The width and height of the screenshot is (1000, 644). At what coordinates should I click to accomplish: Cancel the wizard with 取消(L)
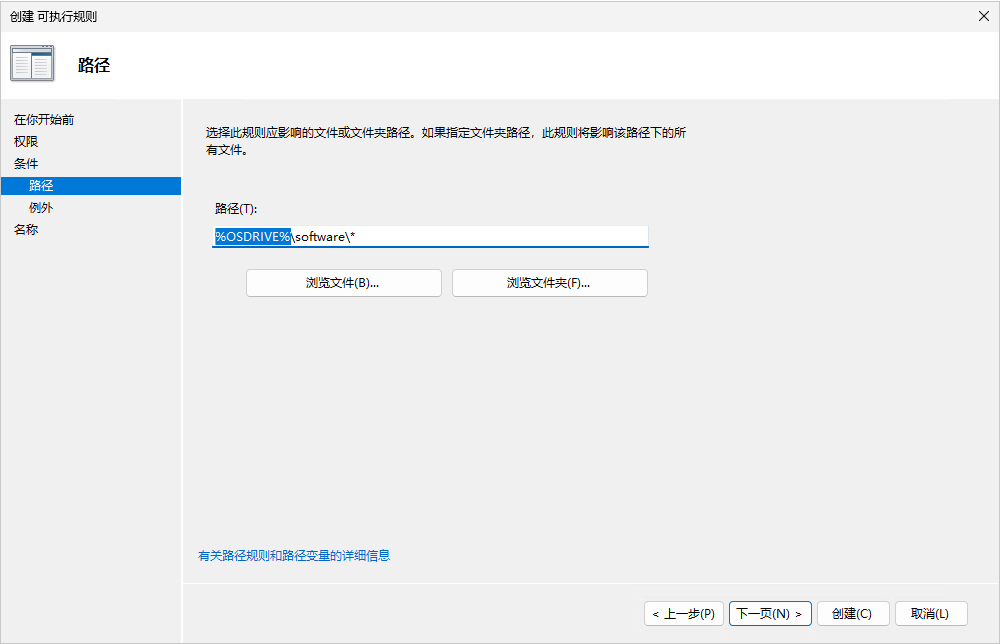tap(931, 614)
